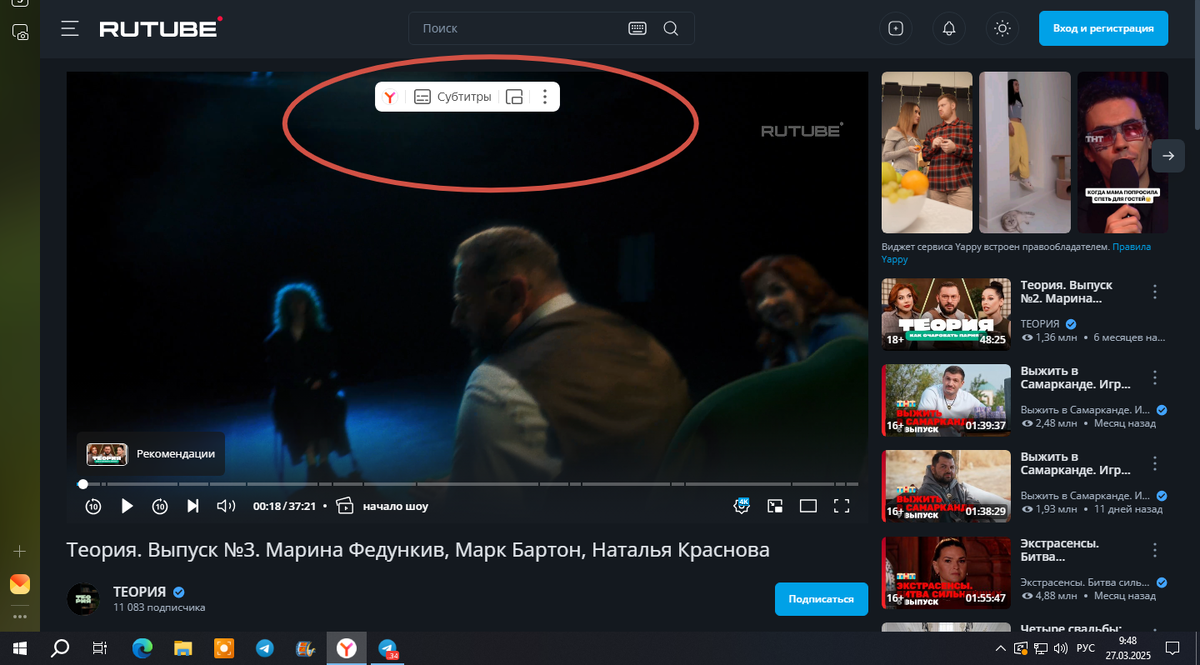Enable Субтитры in the overlay toolbar
1200x665 pixels.
[x=453, y=97]
